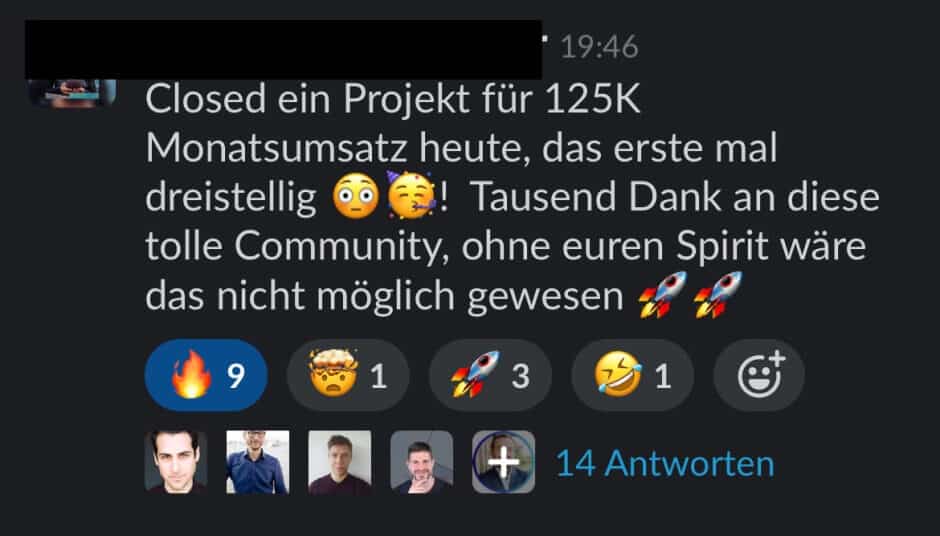Add the rolling-laughing emoji reaction
This screenshot has height=536, width=940.
click(x=632, y=375)
